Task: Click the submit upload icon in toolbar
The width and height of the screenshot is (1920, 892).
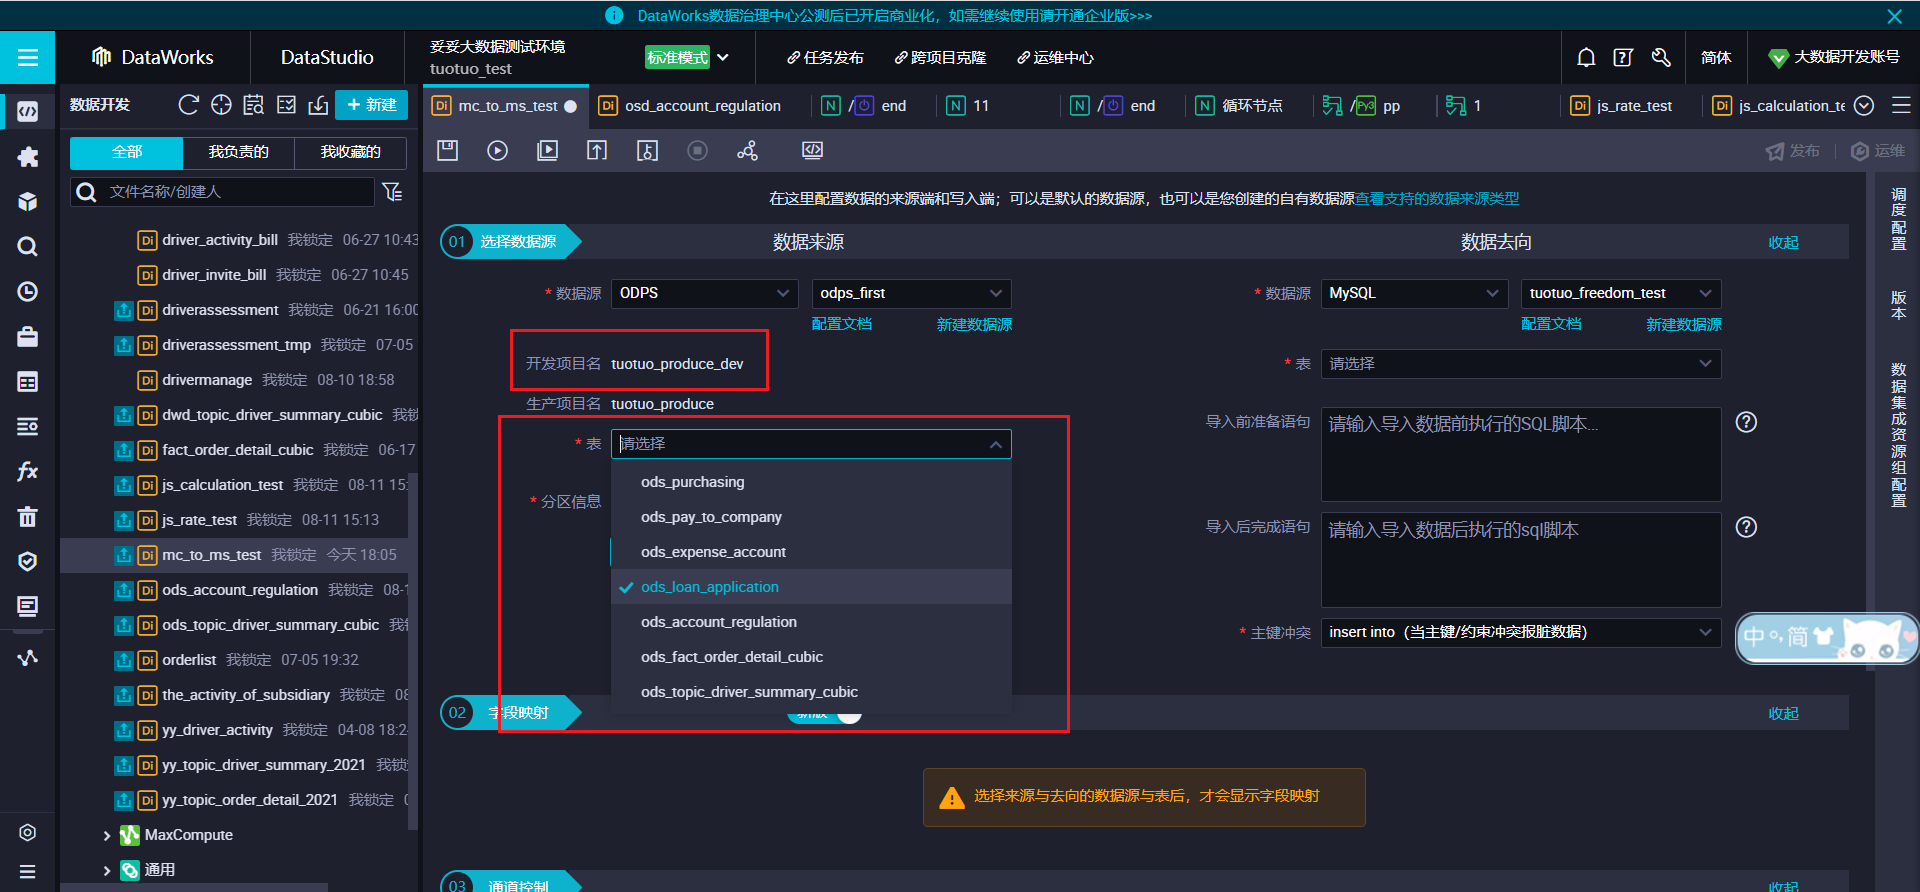Action: tap(597, 151)
